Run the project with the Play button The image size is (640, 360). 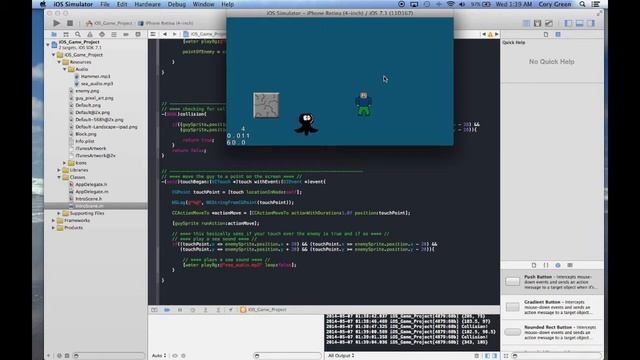tap(57, 23)
